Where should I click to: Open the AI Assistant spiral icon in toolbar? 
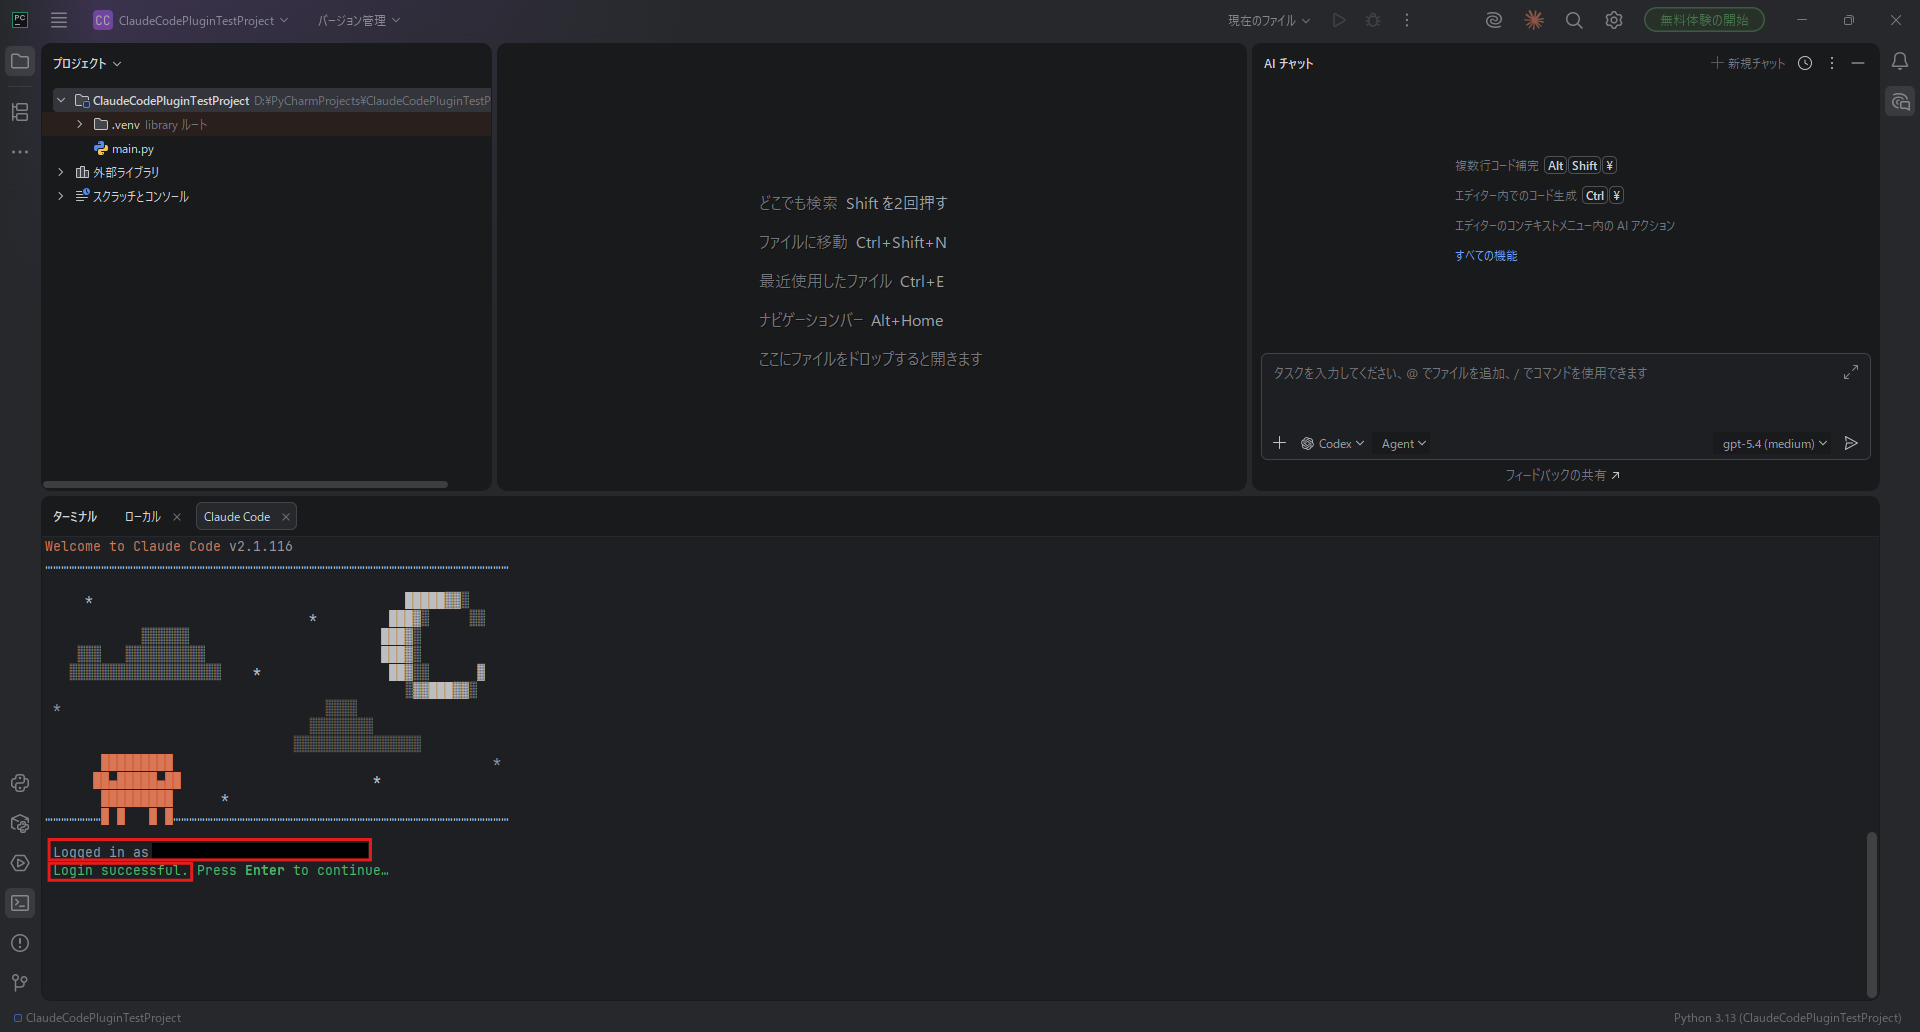coord(1494,20)
